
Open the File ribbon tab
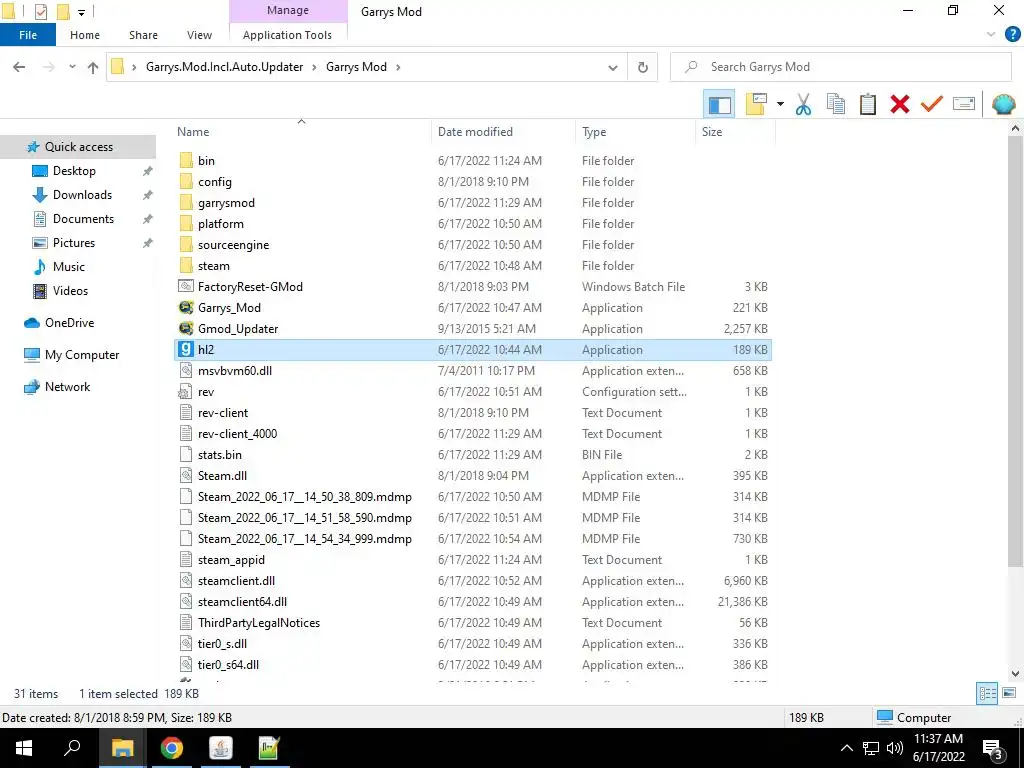(x=28, y=35)
